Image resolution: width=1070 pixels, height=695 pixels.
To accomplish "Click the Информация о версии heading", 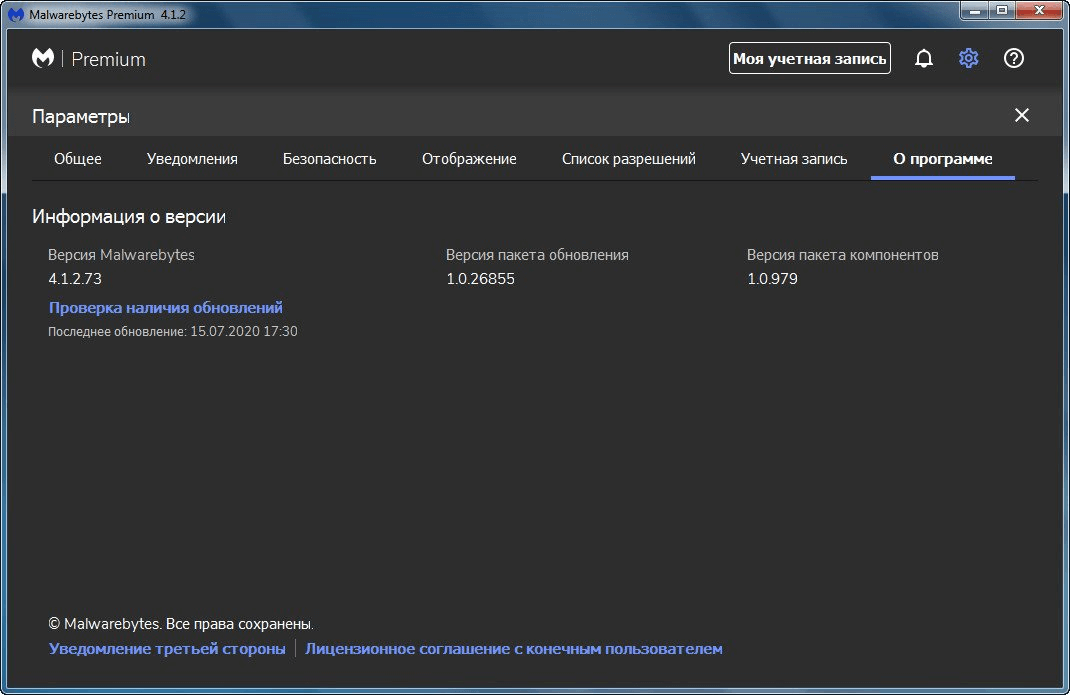I will (x=129, y=216).
